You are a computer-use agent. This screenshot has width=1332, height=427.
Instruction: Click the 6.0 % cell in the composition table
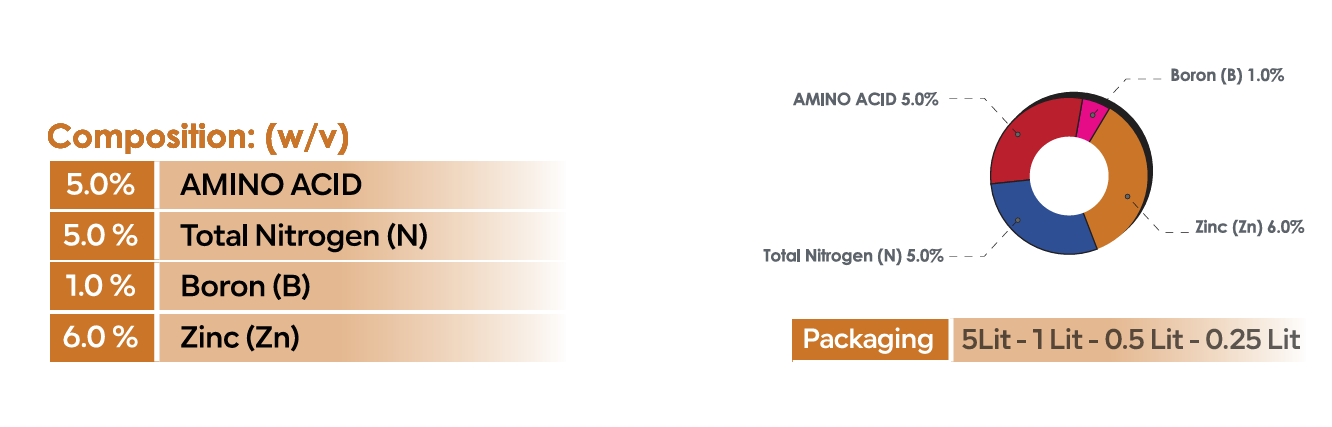pyautogui.click(x=102, y=338)
